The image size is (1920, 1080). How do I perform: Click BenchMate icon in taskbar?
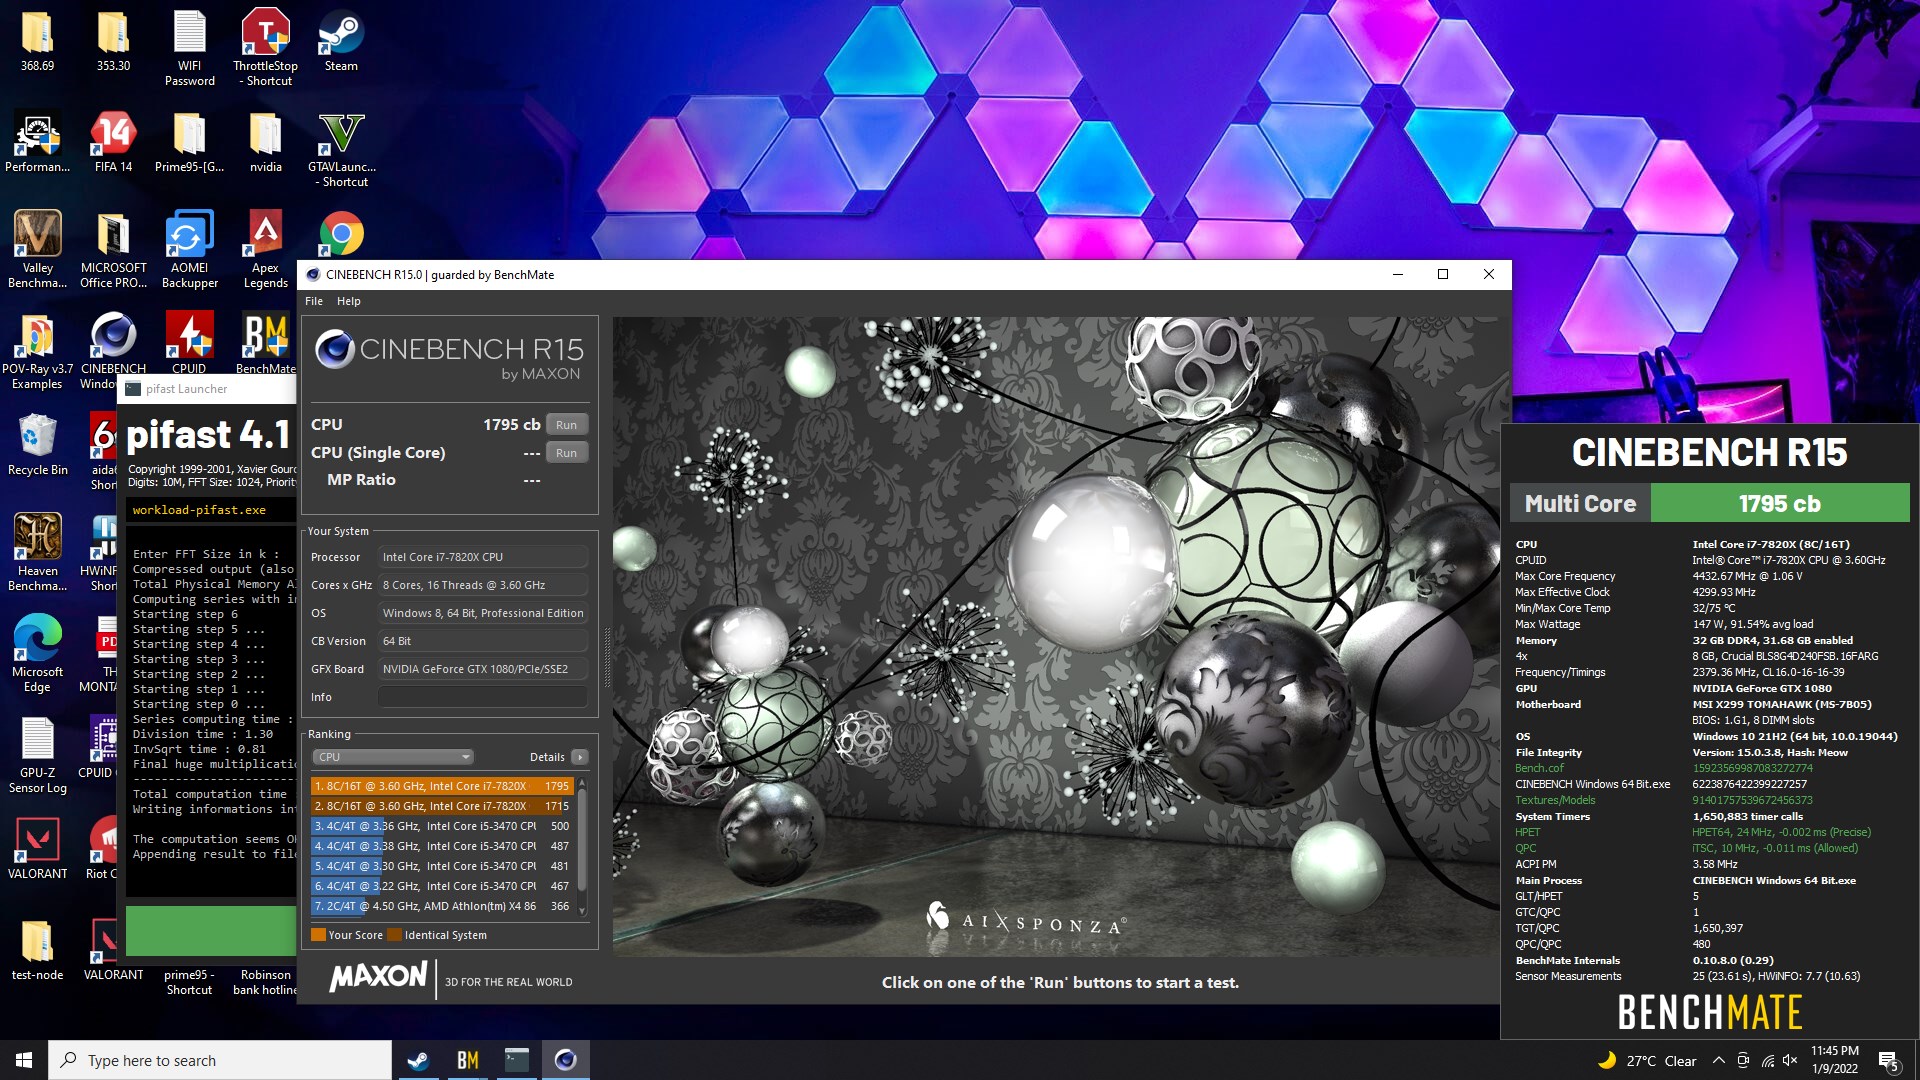[467, 1060]
